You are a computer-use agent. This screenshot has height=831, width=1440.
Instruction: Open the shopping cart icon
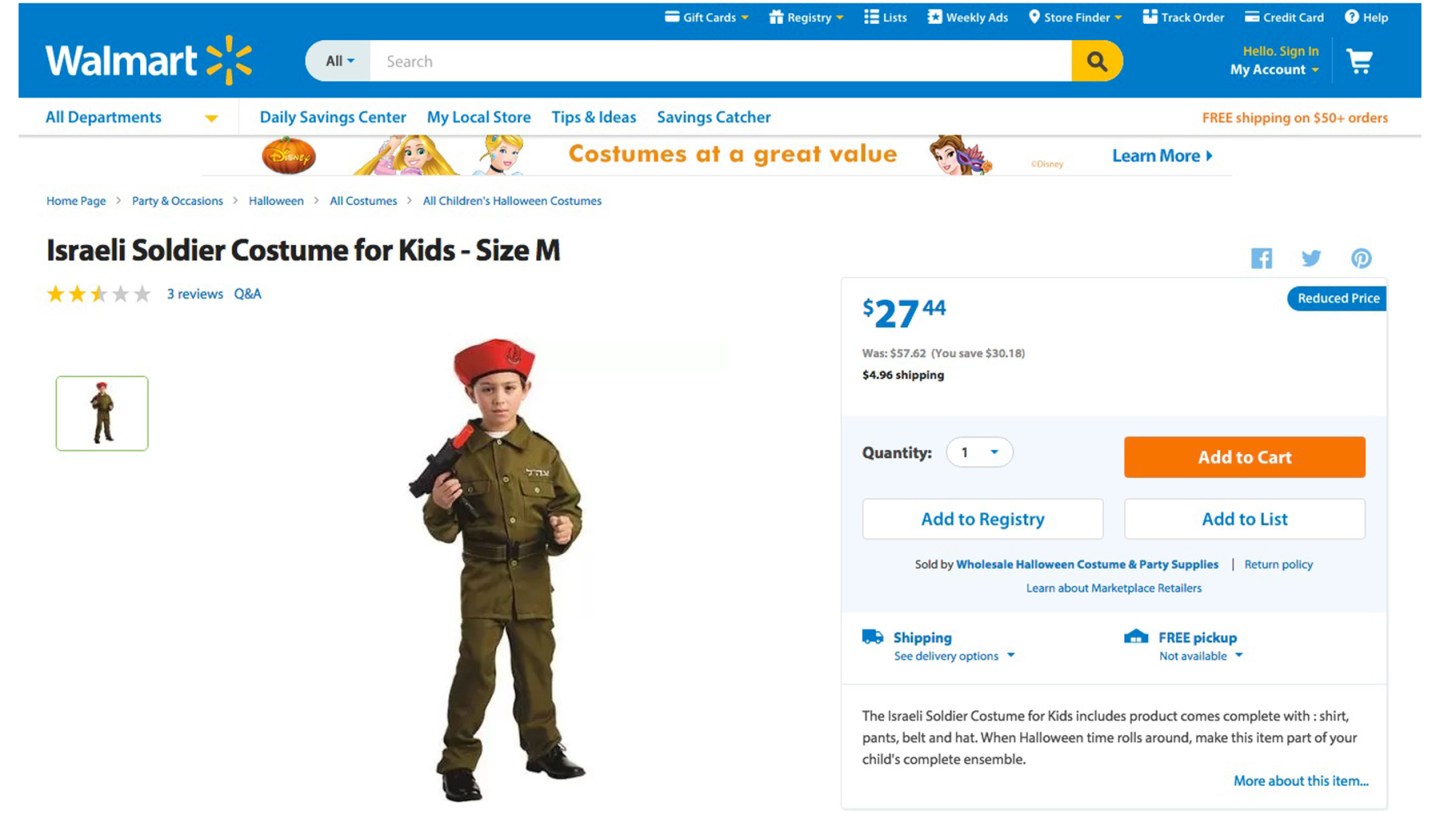pos(1359,62)
